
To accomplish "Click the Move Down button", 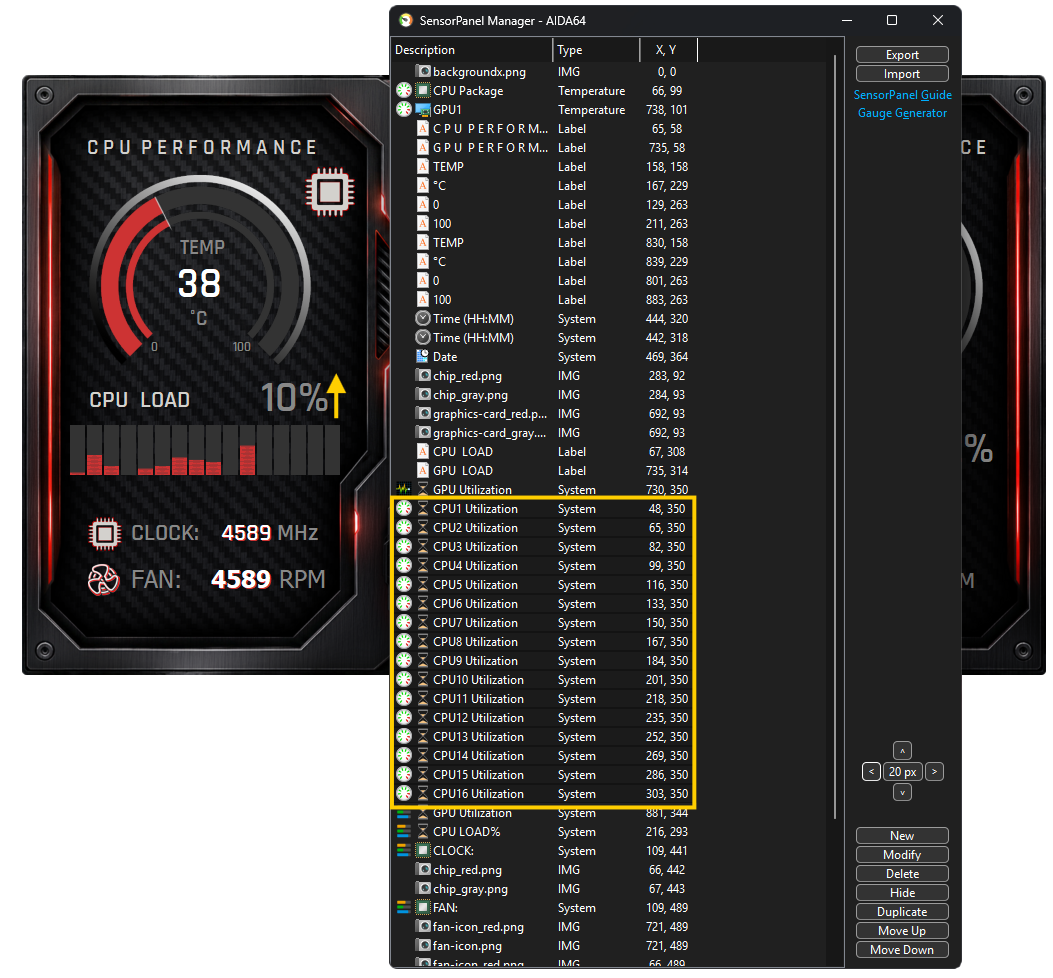I will click(x=902, y=950).
